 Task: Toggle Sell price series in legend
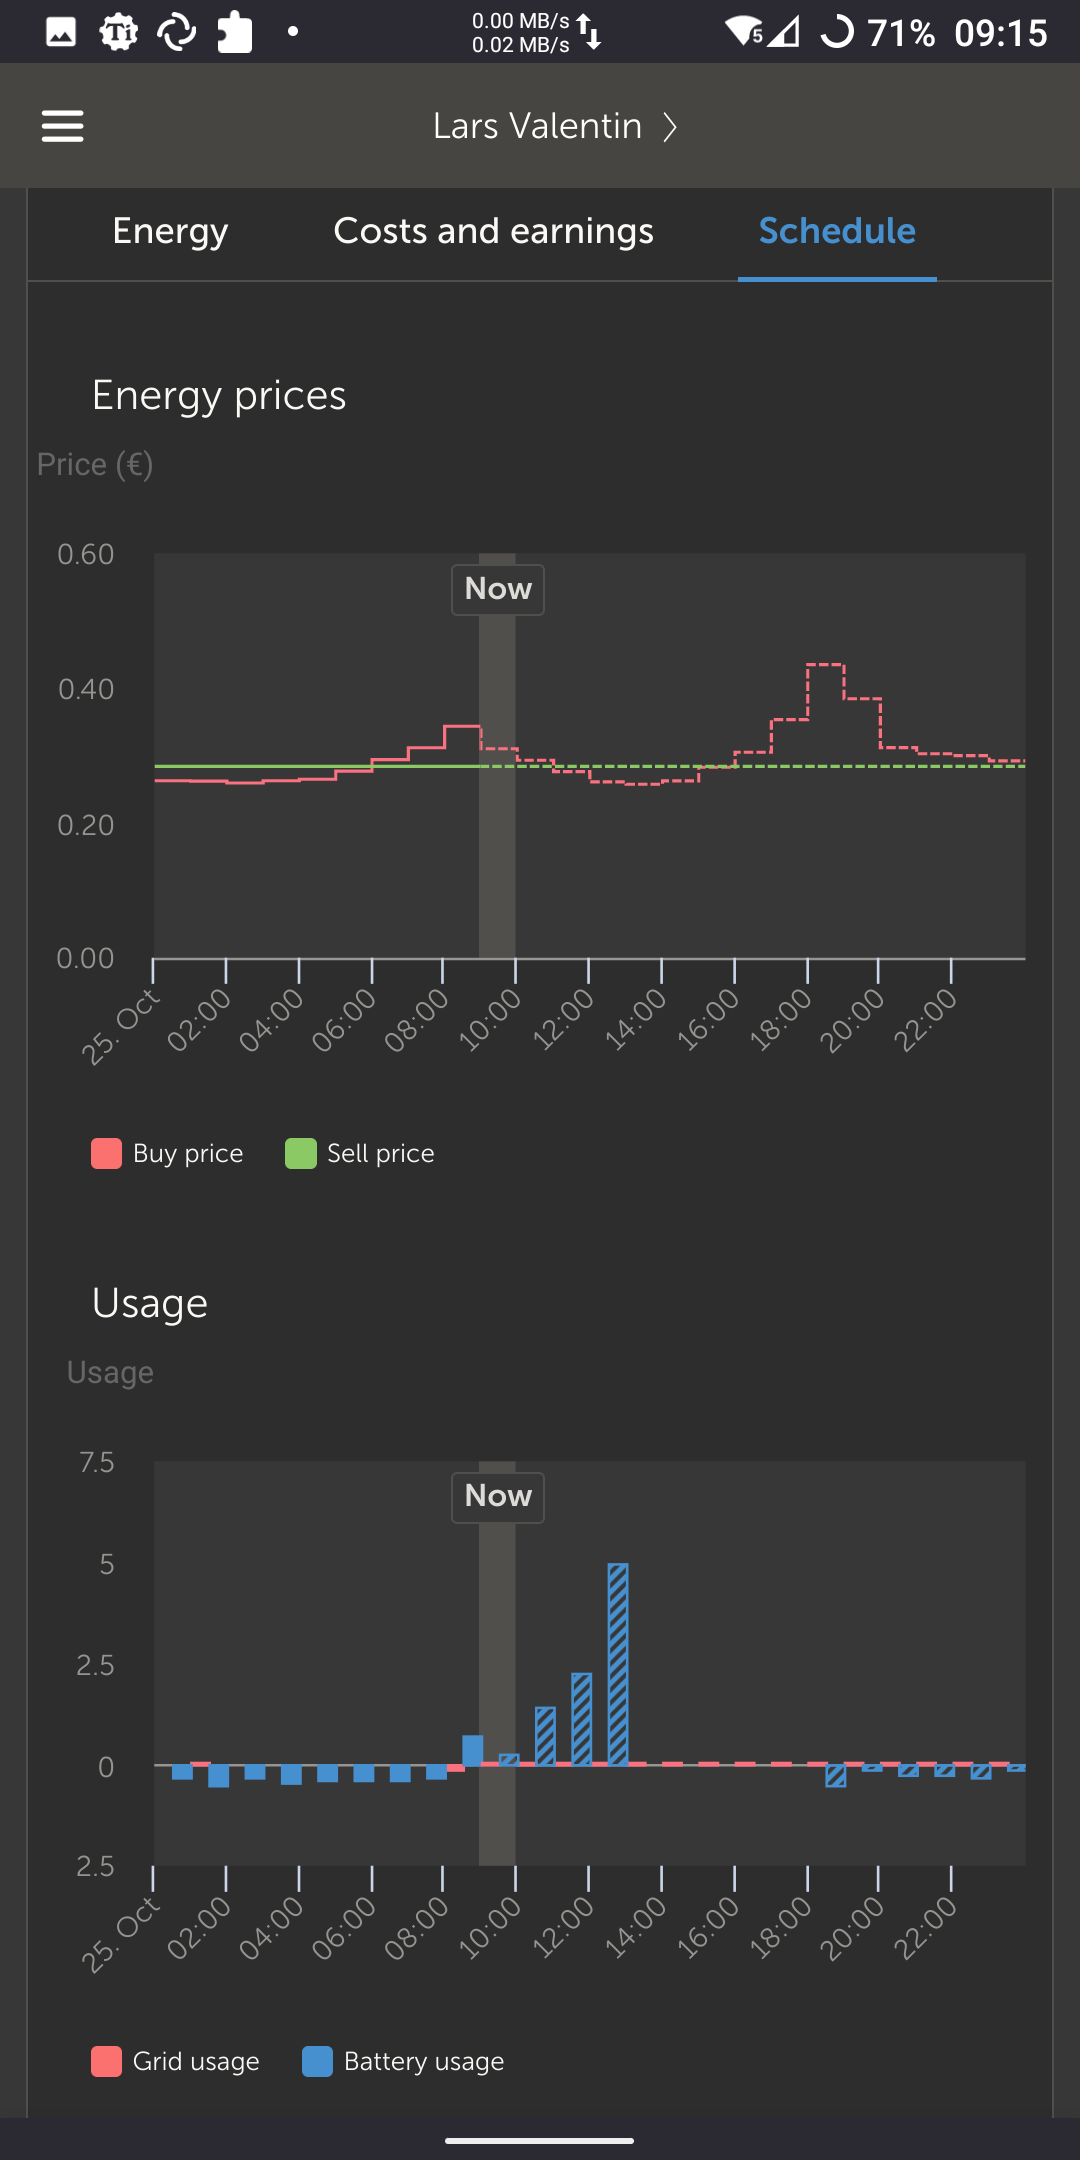point(380,1153)
